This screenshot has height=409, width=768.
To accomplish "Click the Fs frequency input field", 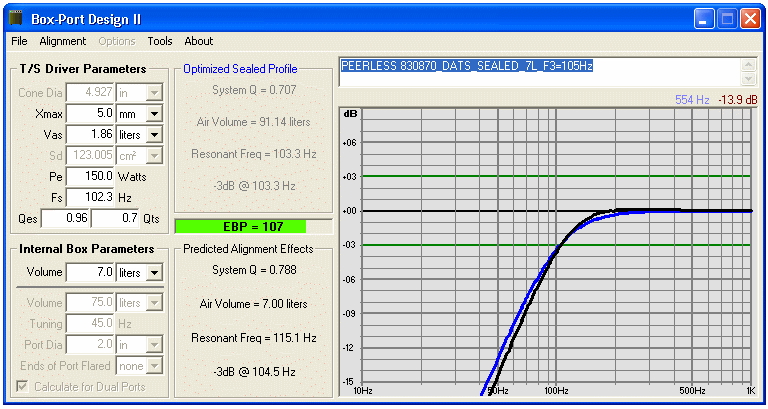I will pos(90,197).
